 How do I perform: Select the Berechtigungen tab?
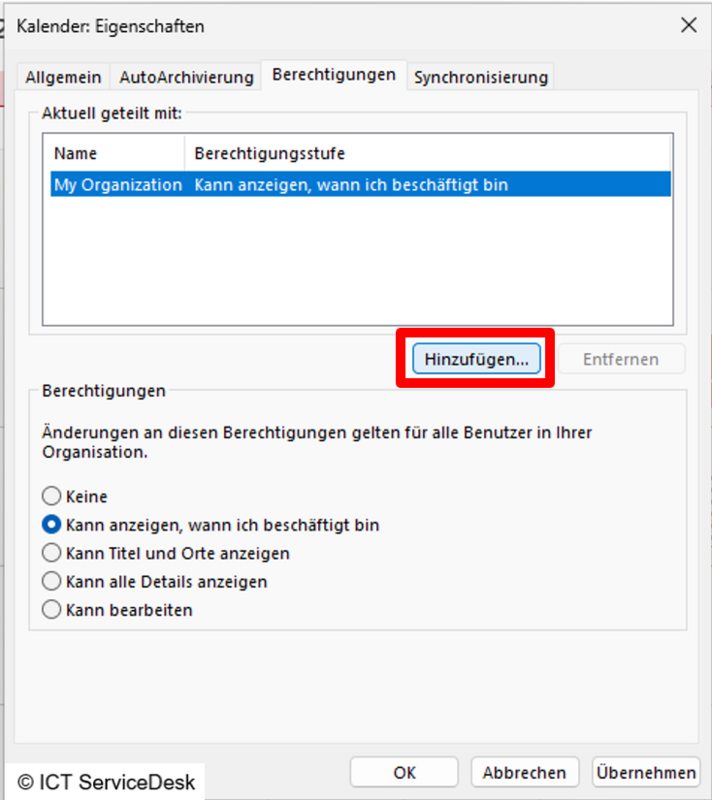[334, 74]
